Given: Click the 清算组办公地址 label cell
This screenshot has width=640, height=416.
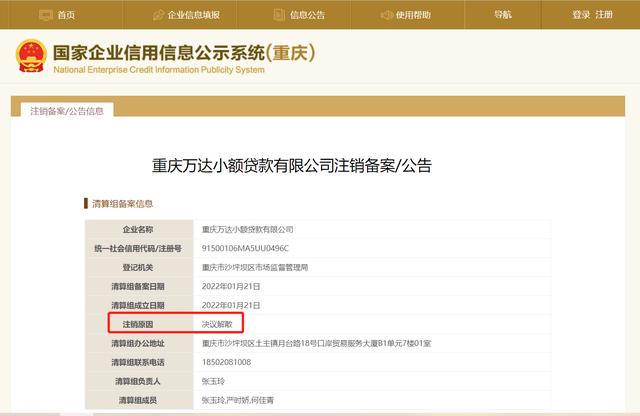Looking at the screenshot, I should pos(139,343).
